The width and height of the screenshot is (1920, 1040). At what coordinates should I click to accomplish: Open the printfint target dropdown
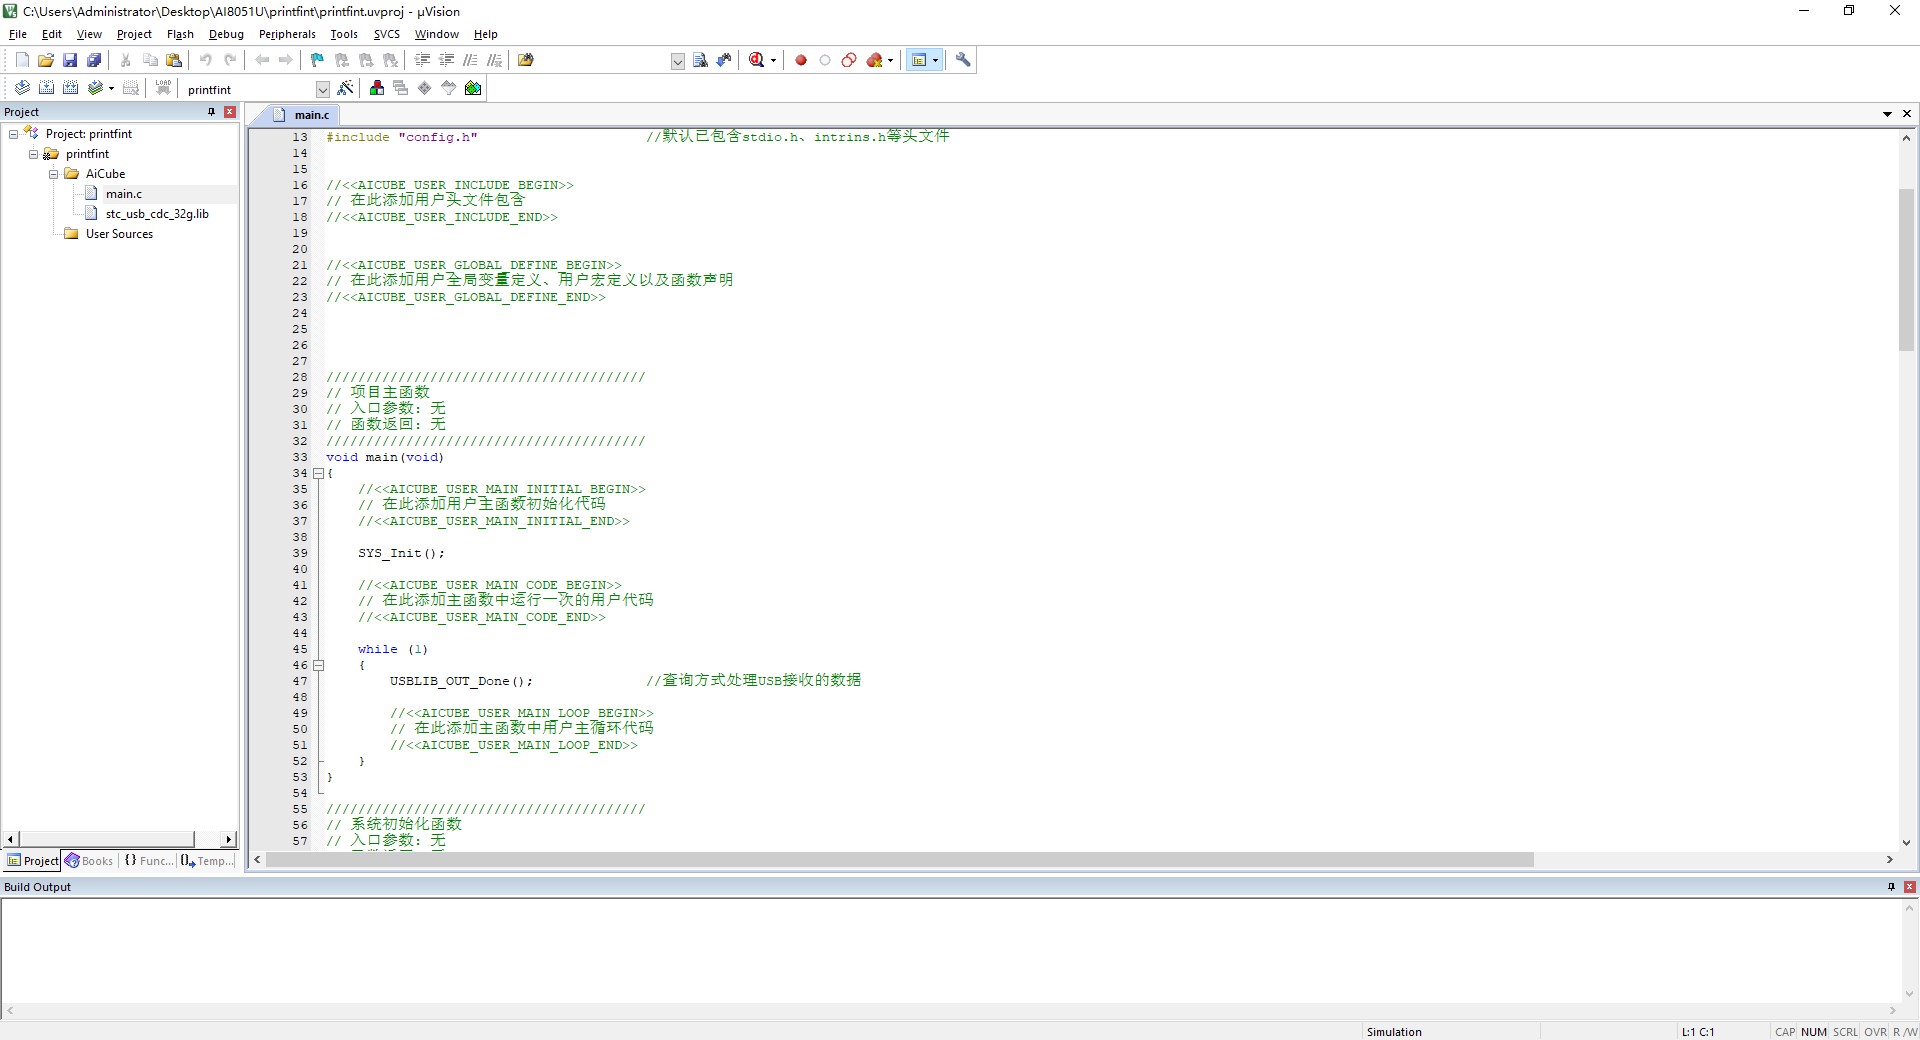pos(322,89)
